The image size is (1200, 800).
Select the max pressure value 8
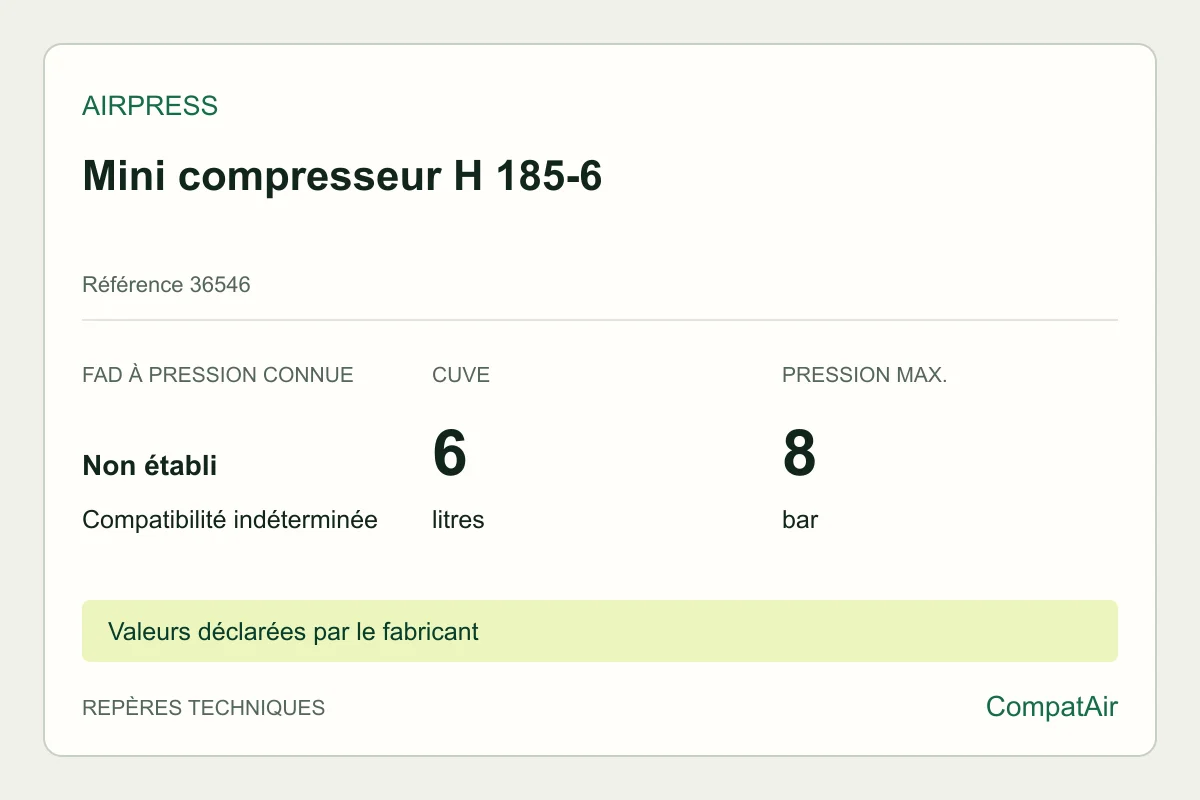799,453
